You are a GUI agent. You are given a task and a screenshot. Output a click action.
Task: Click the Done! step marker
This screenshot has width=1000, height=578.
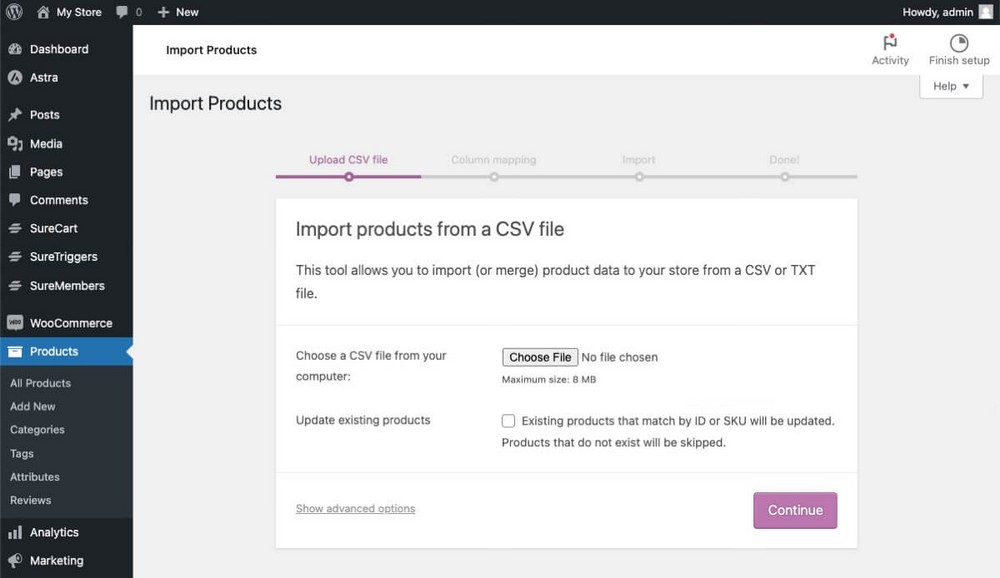click(784, 177)
